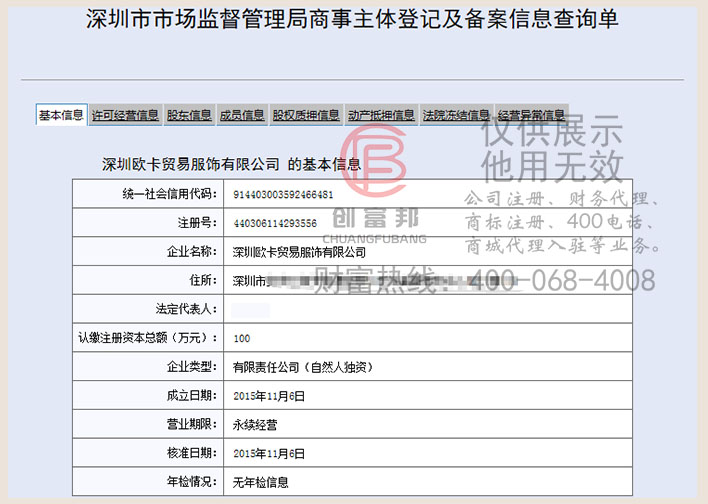Click the 法定代表人 label
Image resolution: width=708 pixels, height=504 pixels.
click(x=186, y=309)
